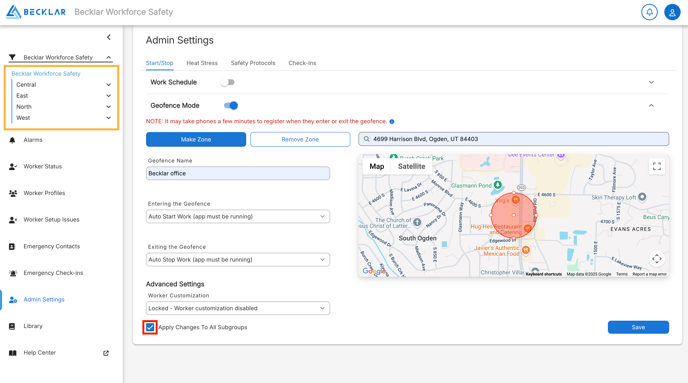This screenshot has width=688, height=383.
Task: Open the map camera pan control
Action: [x=657, y=258]
